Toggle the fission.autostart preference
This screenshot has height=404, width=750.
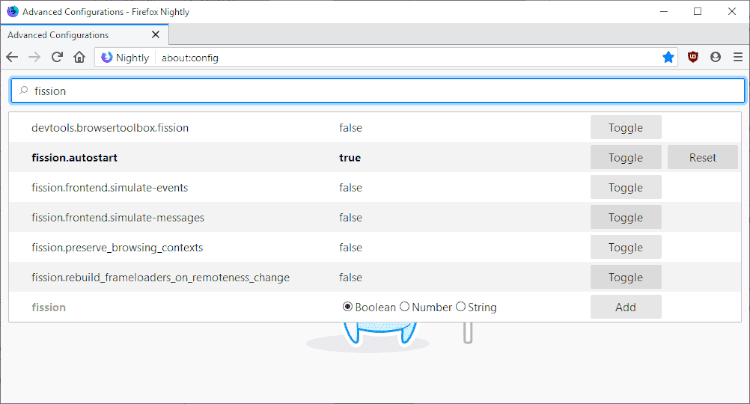click(626, 158)
